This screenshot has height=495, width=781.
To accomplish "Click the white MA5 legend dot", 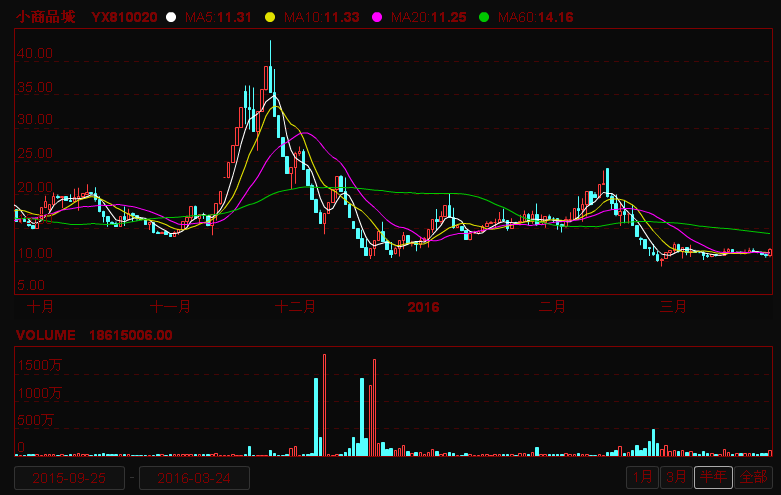I will coord(171,18).
